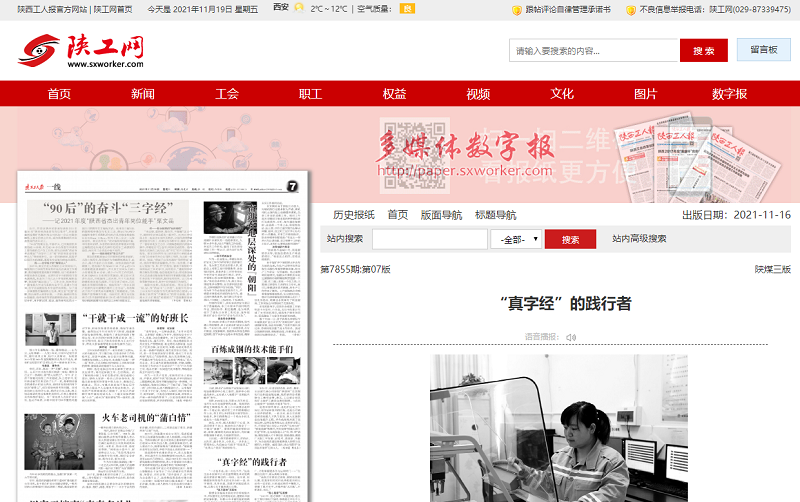Open the 视频 section

pyautogui.click(x=478, y=94)
